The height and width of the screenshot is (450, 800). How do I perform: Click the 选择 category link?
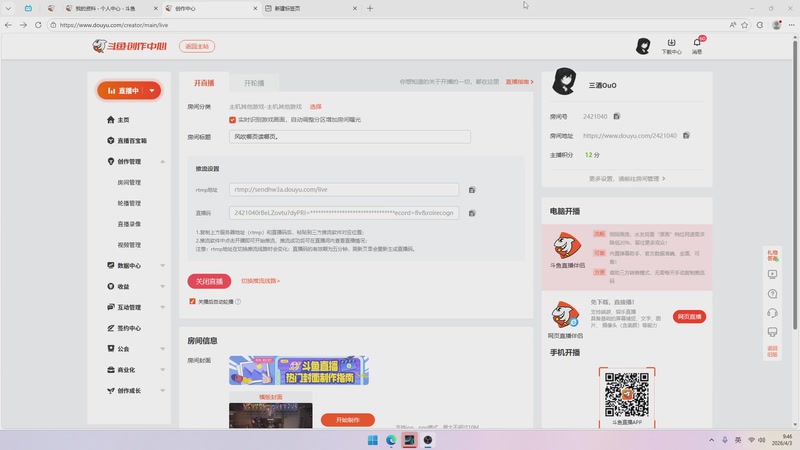pos(315,107)
